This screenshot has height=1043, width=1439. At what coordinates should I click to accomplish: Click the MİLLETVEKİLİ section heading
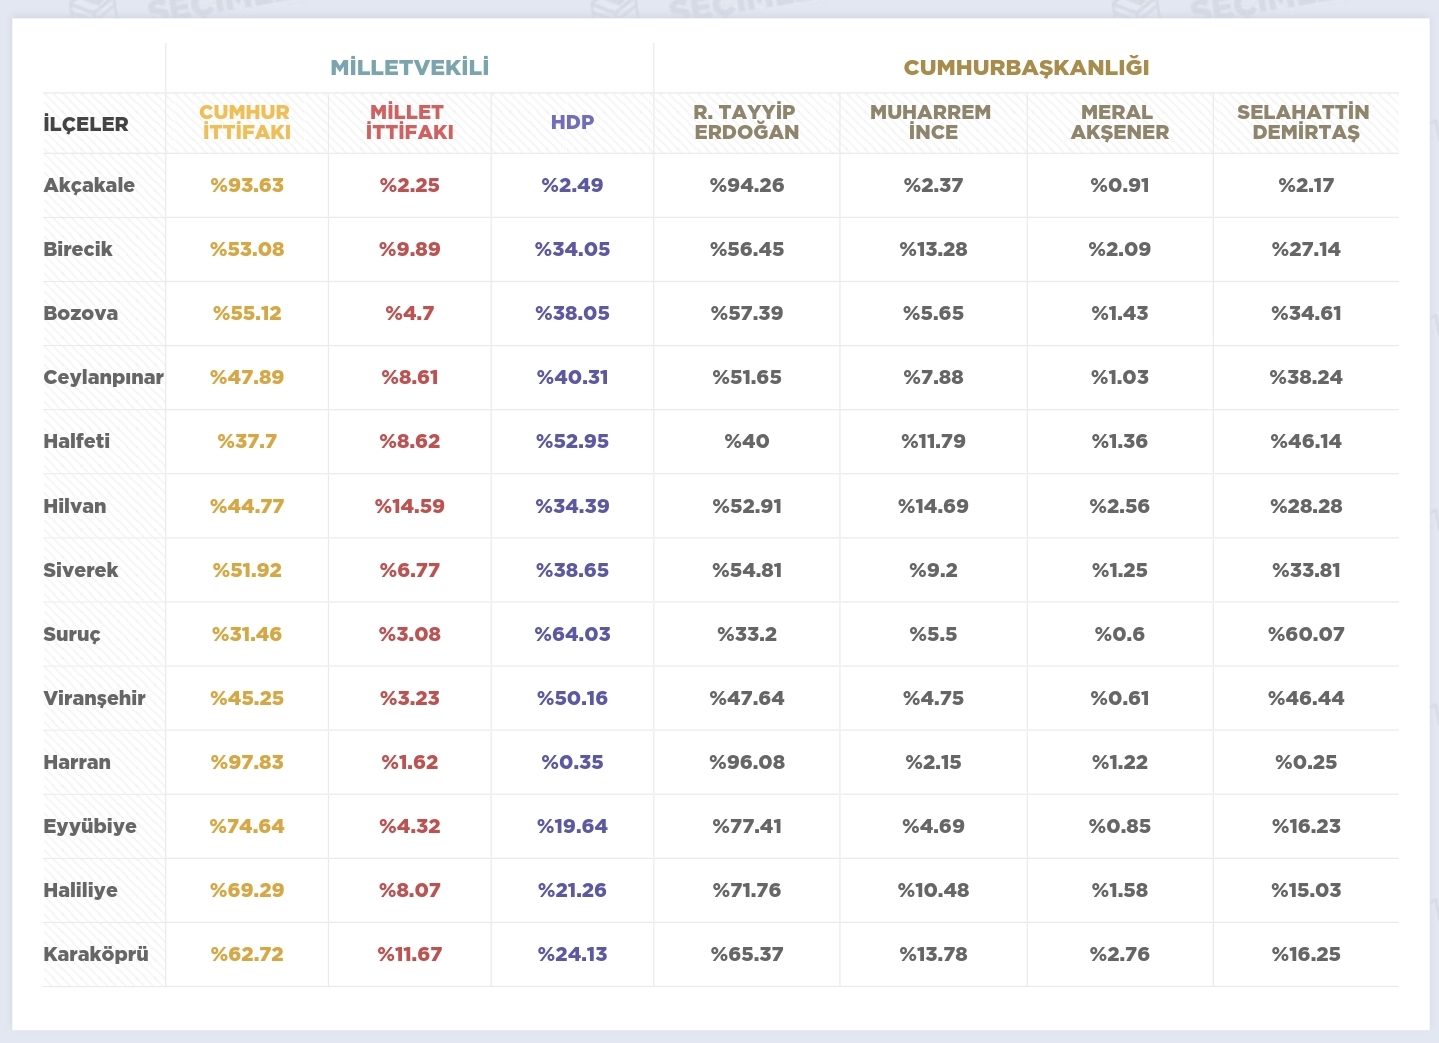coord(409,68)
